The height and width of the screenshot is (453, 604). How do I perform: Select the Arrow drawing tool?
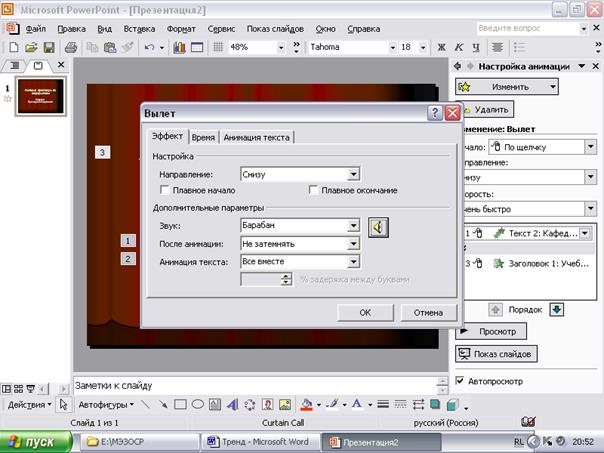(163, 404)
